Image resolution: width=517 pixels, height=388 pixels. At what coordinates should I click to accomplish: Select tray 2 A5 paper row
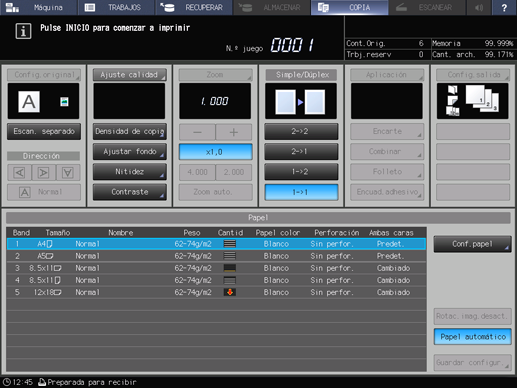216,256
